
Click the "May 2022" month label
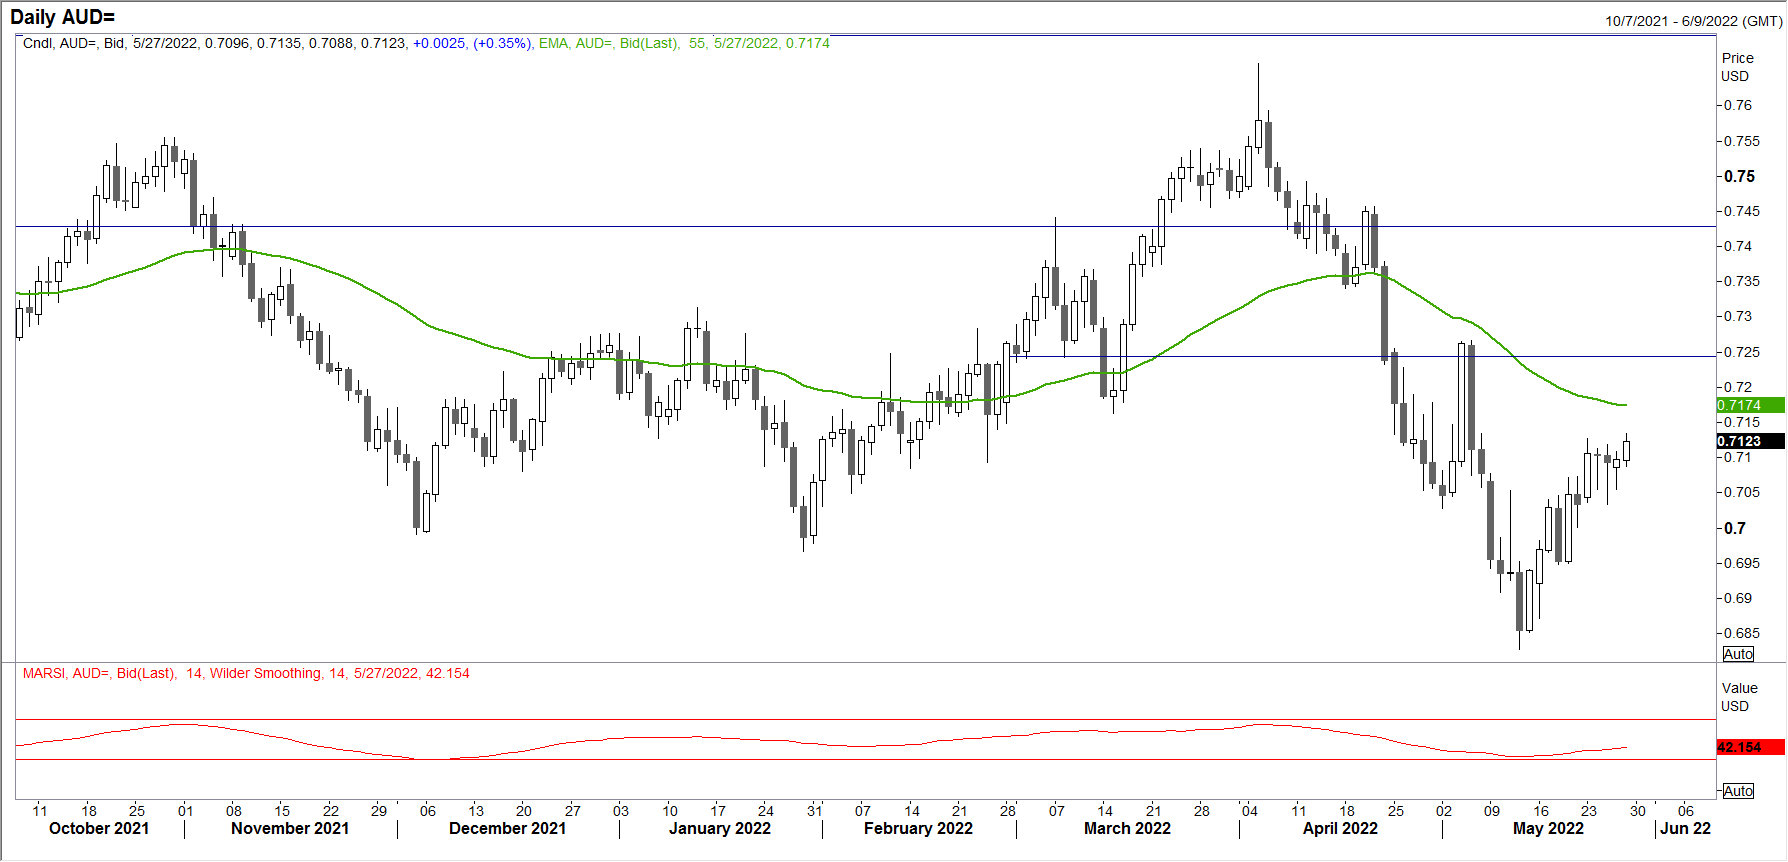click(1548, 828)
